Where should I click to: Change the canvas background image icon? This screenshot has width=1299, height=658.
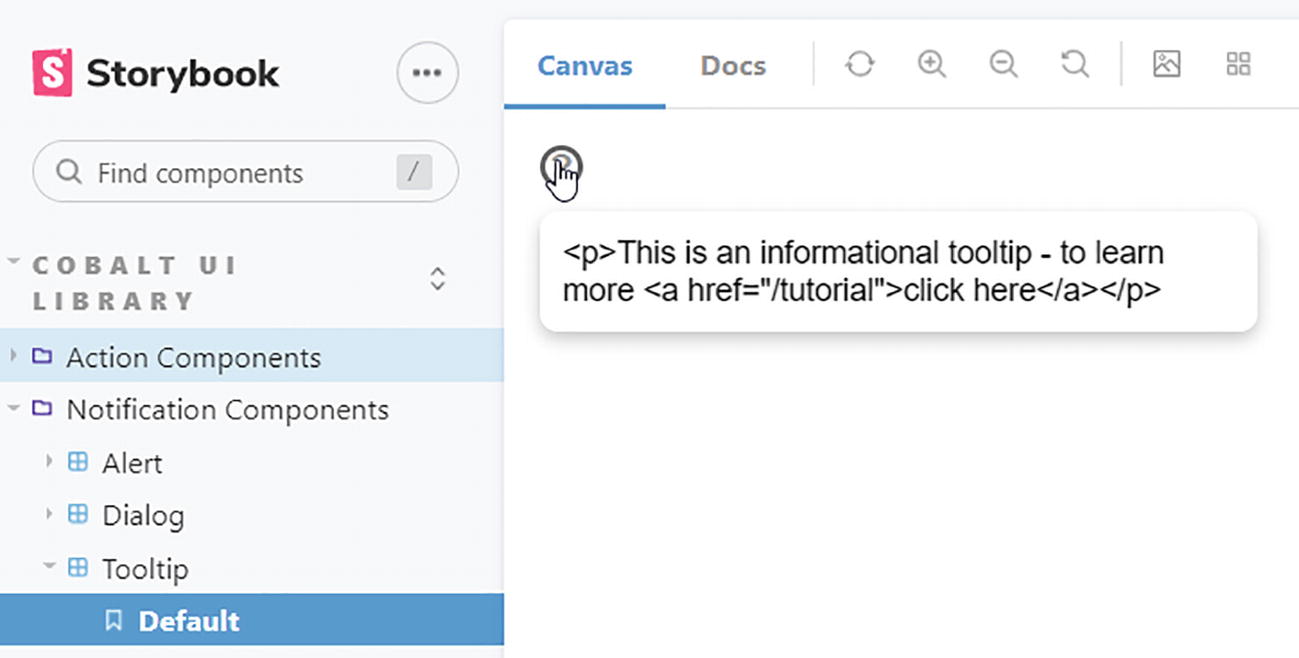pyautogui.click(x=1166, y=65)
